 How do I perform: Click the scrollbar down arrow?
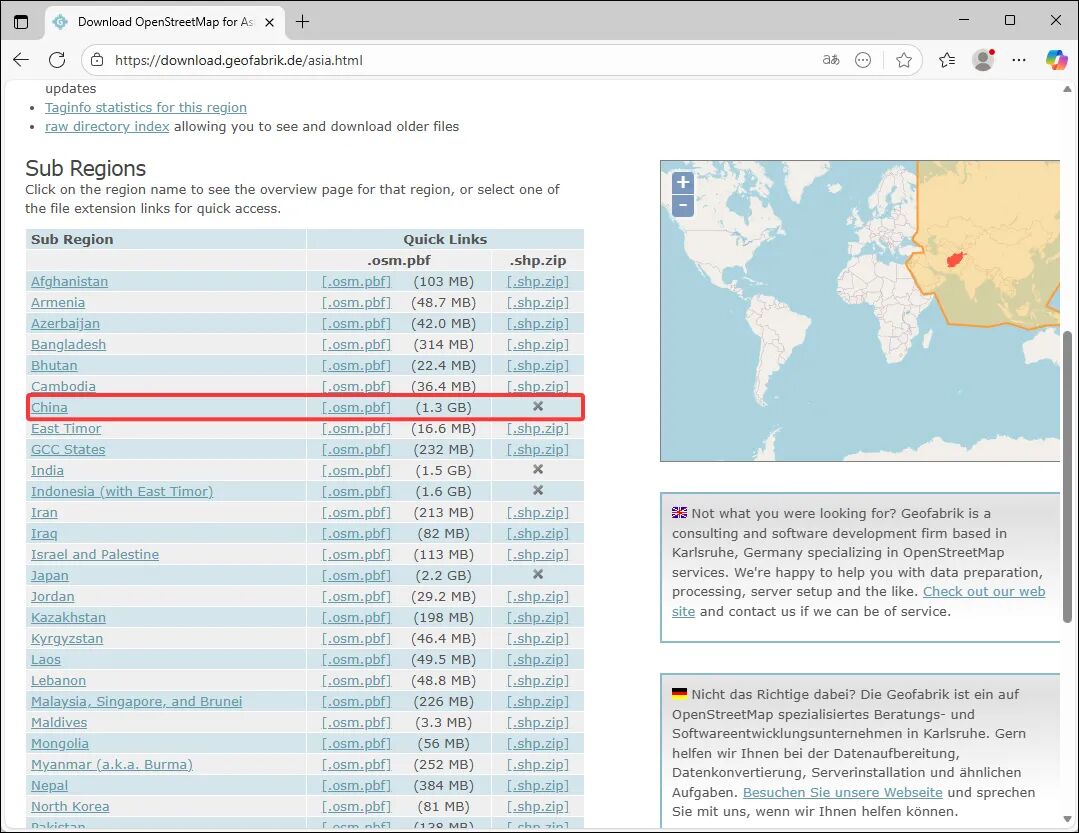point(1067,819)
